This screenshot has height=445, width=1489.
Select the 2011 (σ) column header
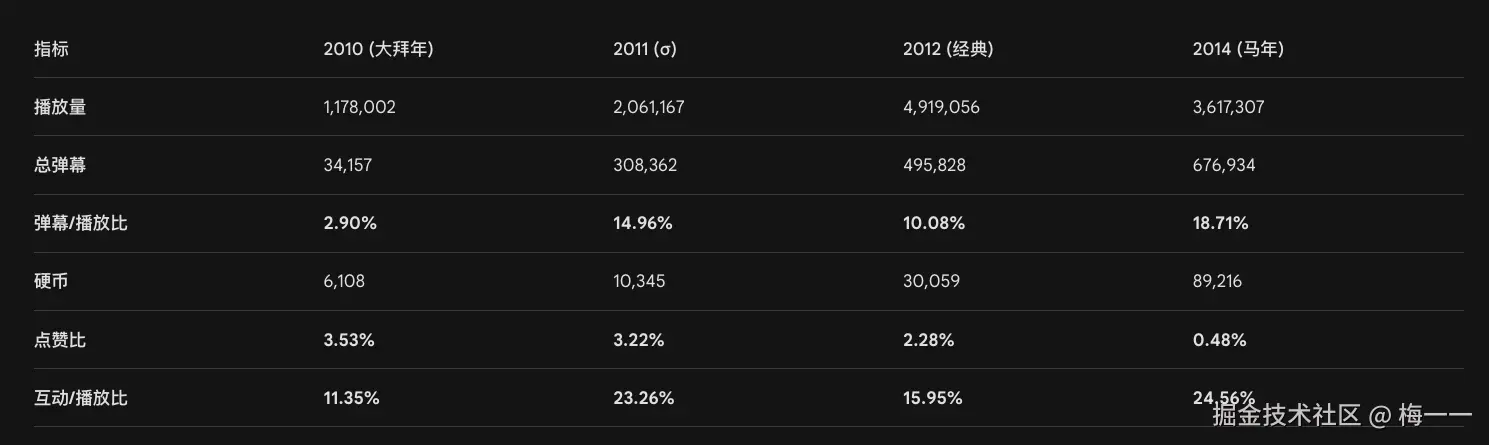pos(645,49)
